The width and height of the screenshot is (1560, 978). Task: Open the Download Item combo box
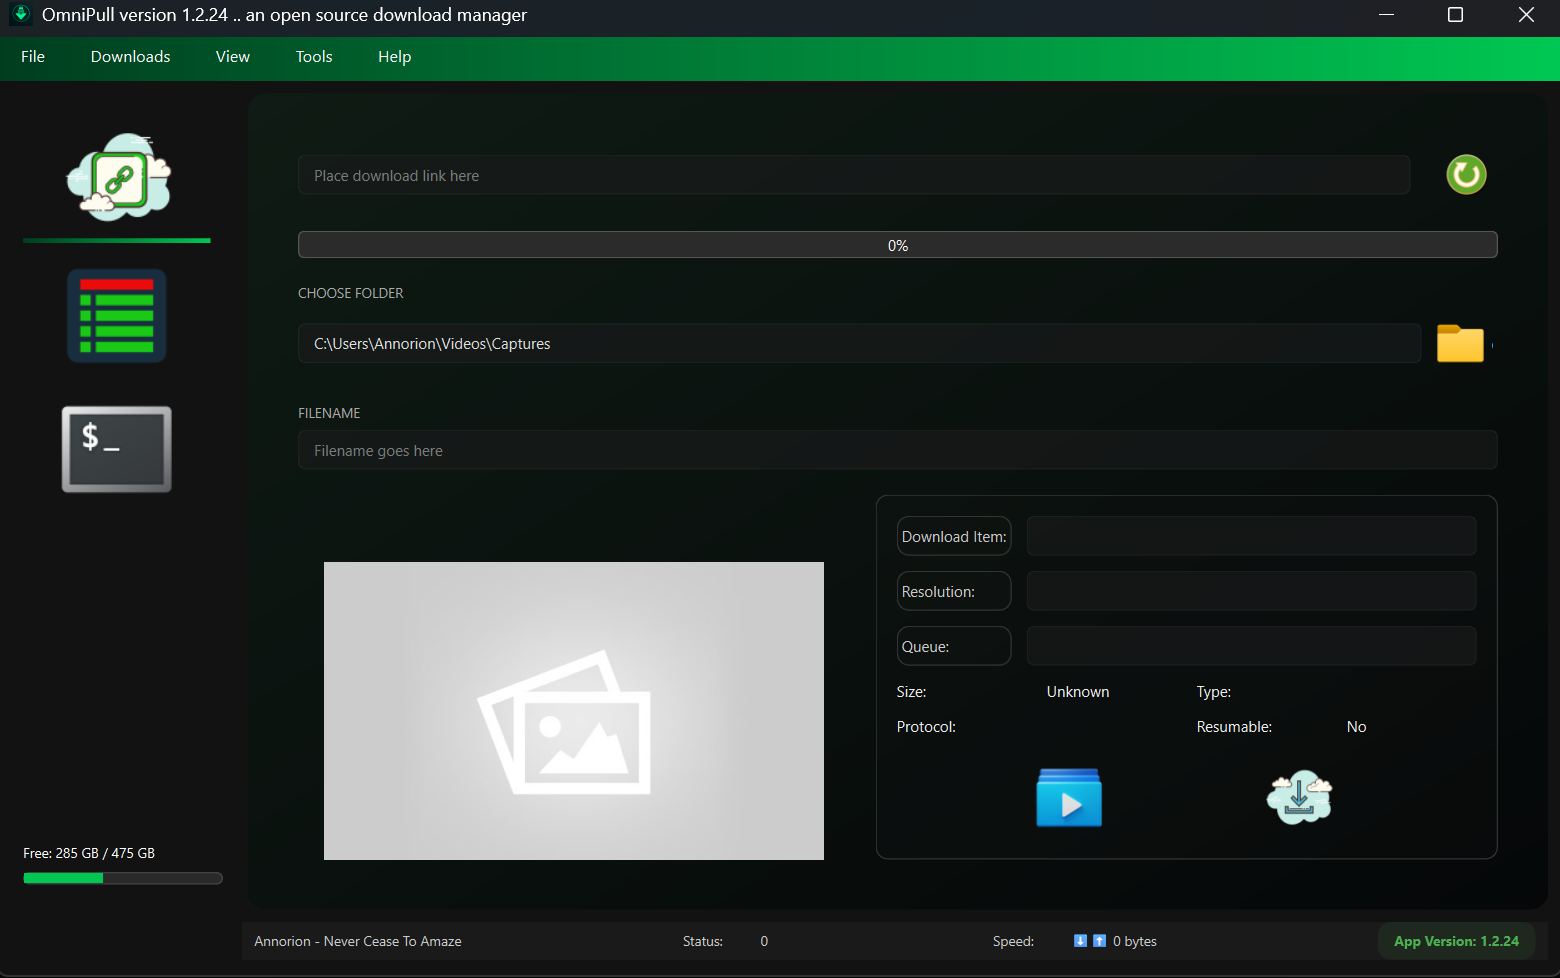tap(1251, 536)
